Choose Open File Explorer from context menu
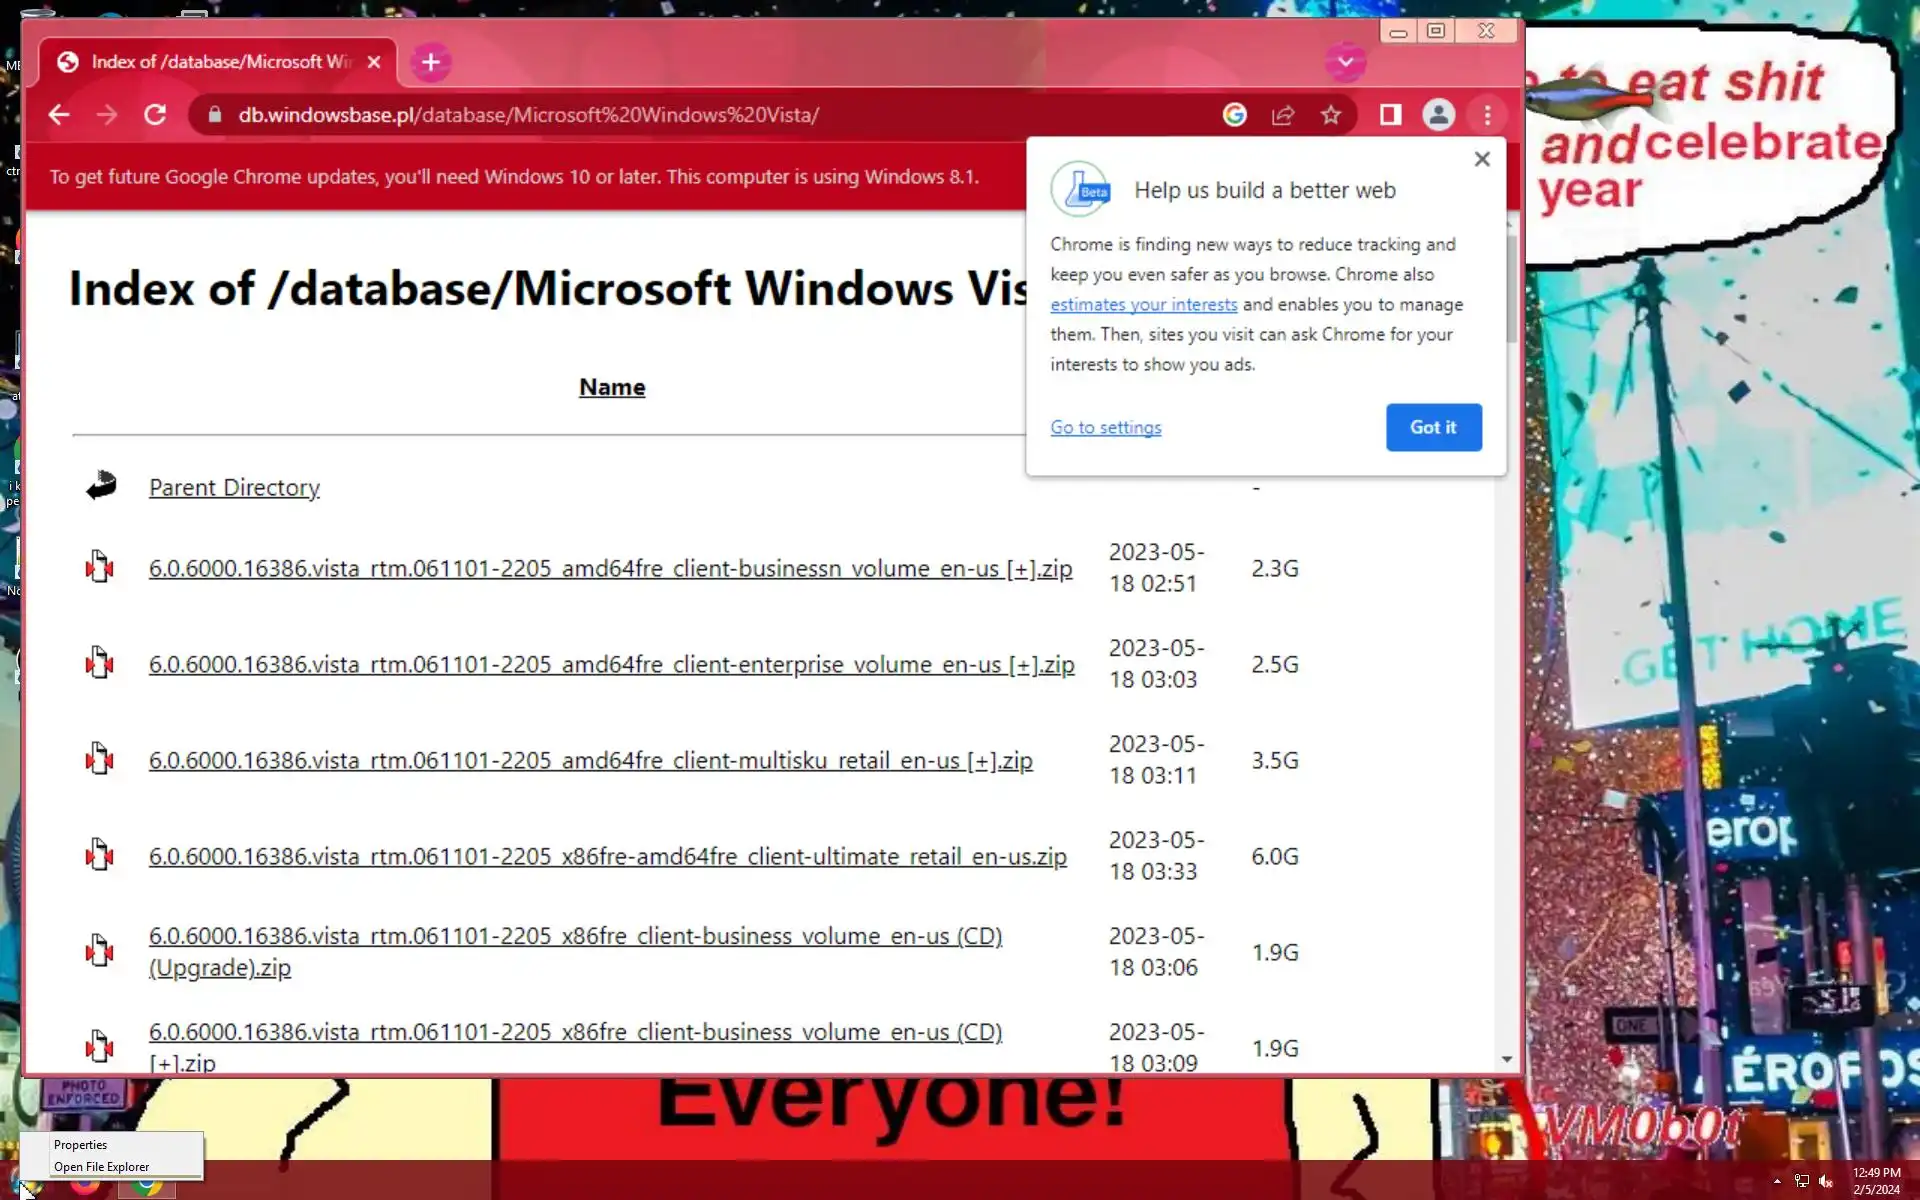This screenshot has height=1200, width=1920. click(x=101, y=1167)
